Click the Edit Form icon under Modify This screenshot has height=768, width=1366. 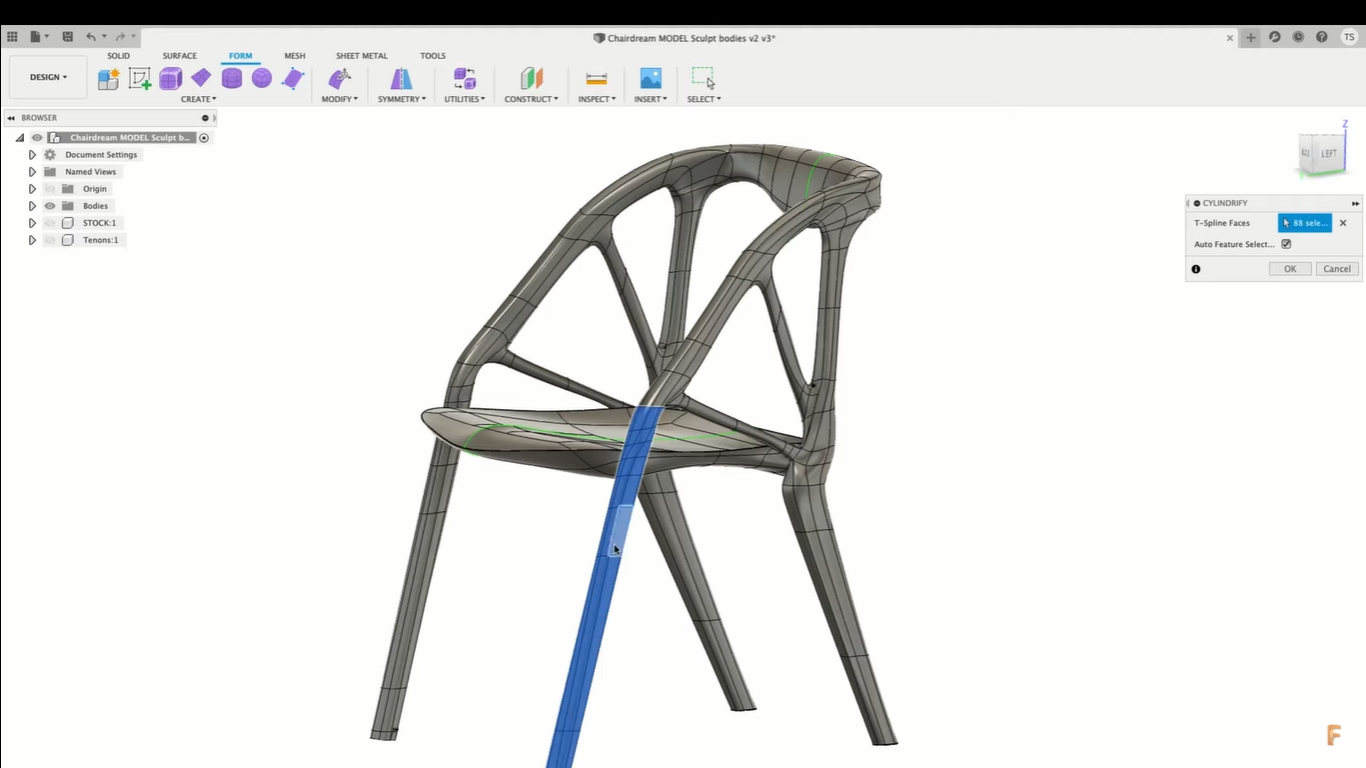click(x=339, y=78)
